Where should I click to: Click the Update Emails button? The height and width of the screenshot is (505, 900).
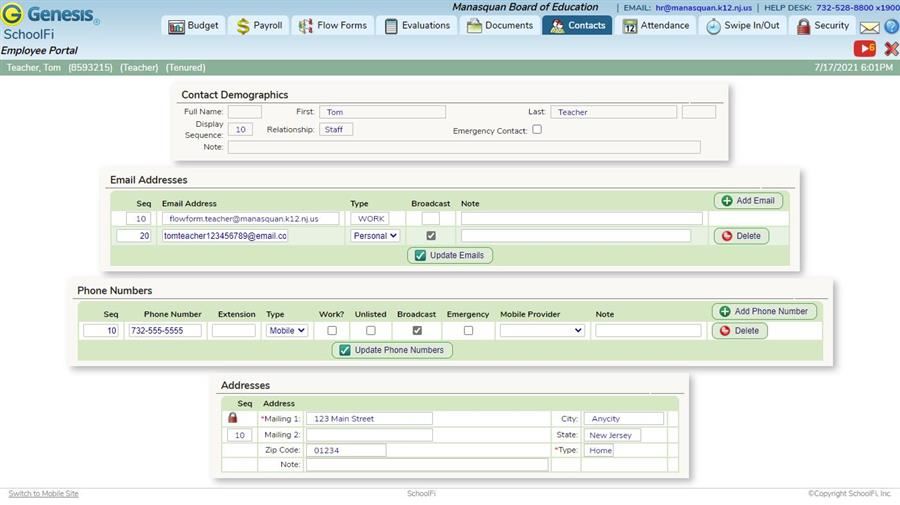click(450, 255)
